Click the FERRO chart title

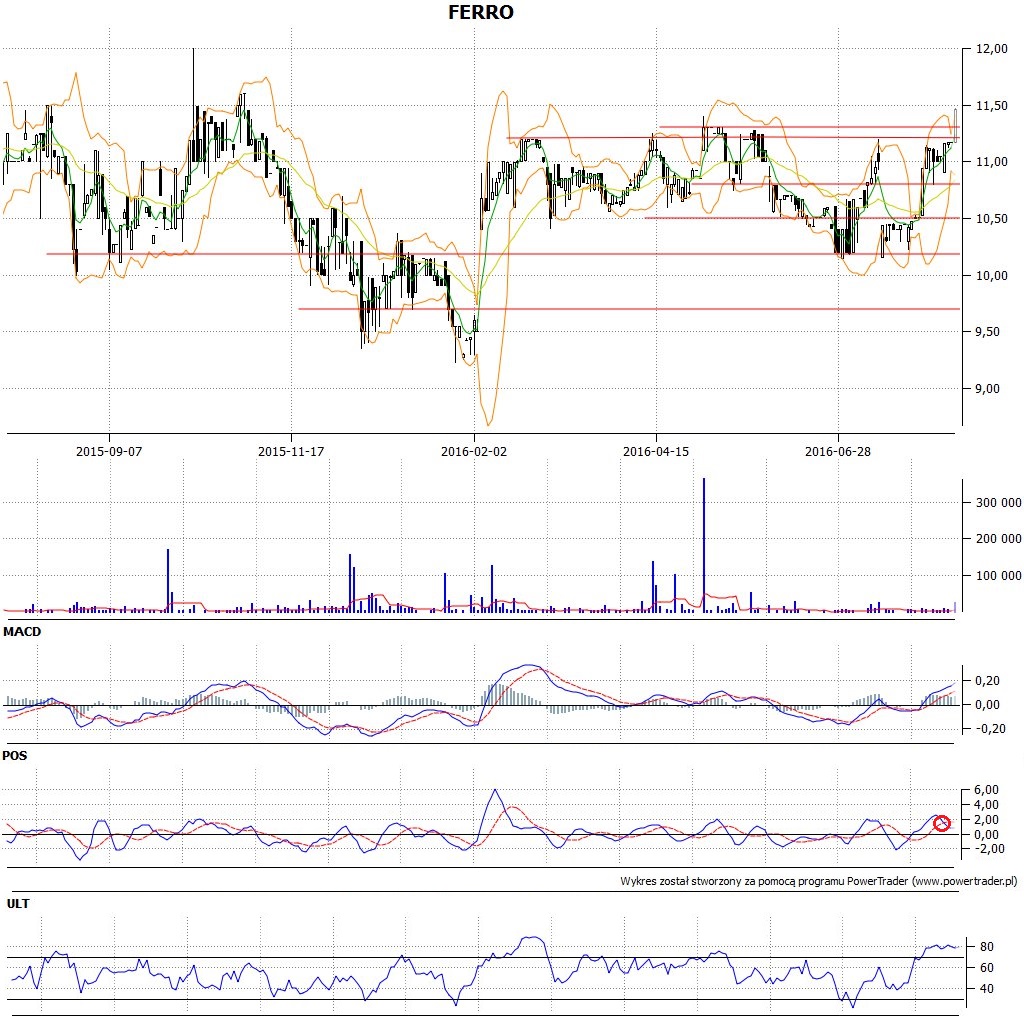[481, 12]
